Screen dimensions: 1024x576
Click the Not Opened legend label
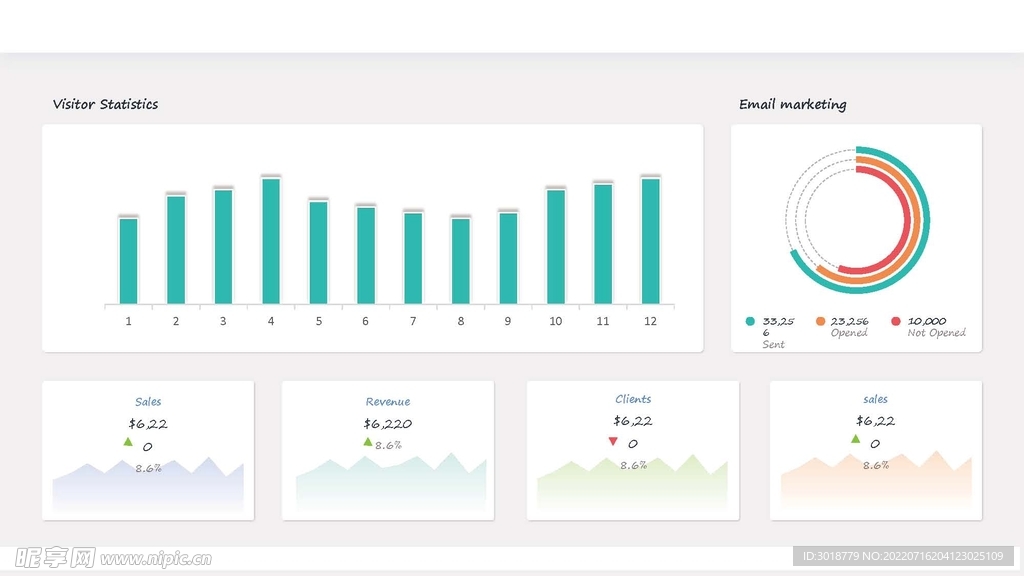coord(936,333)
